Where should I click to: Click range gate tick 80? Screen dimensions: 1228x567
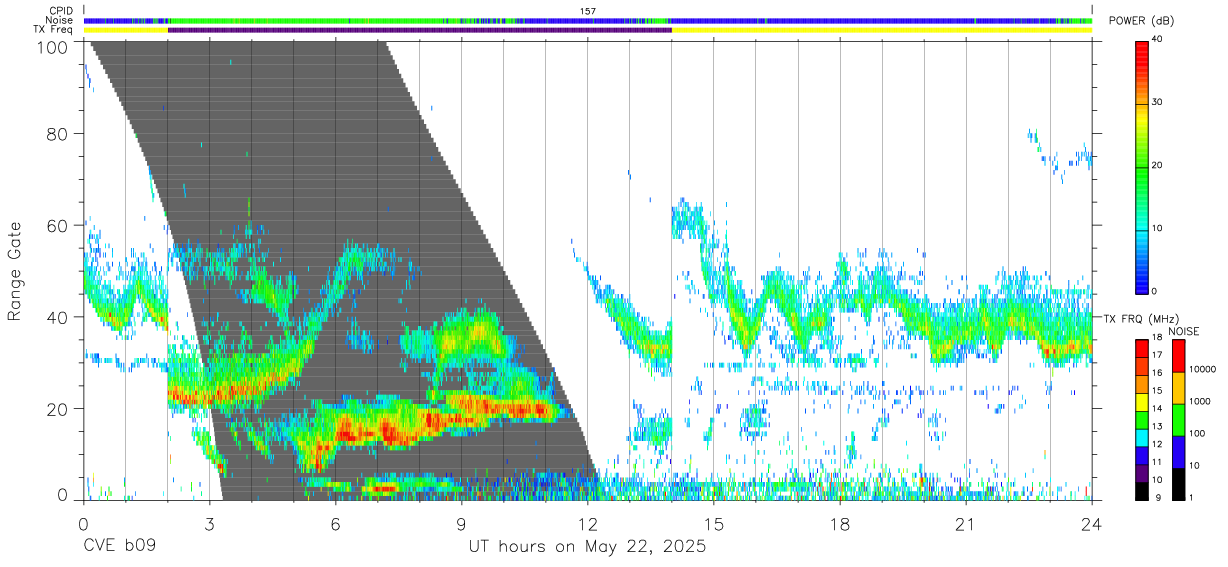59,133
